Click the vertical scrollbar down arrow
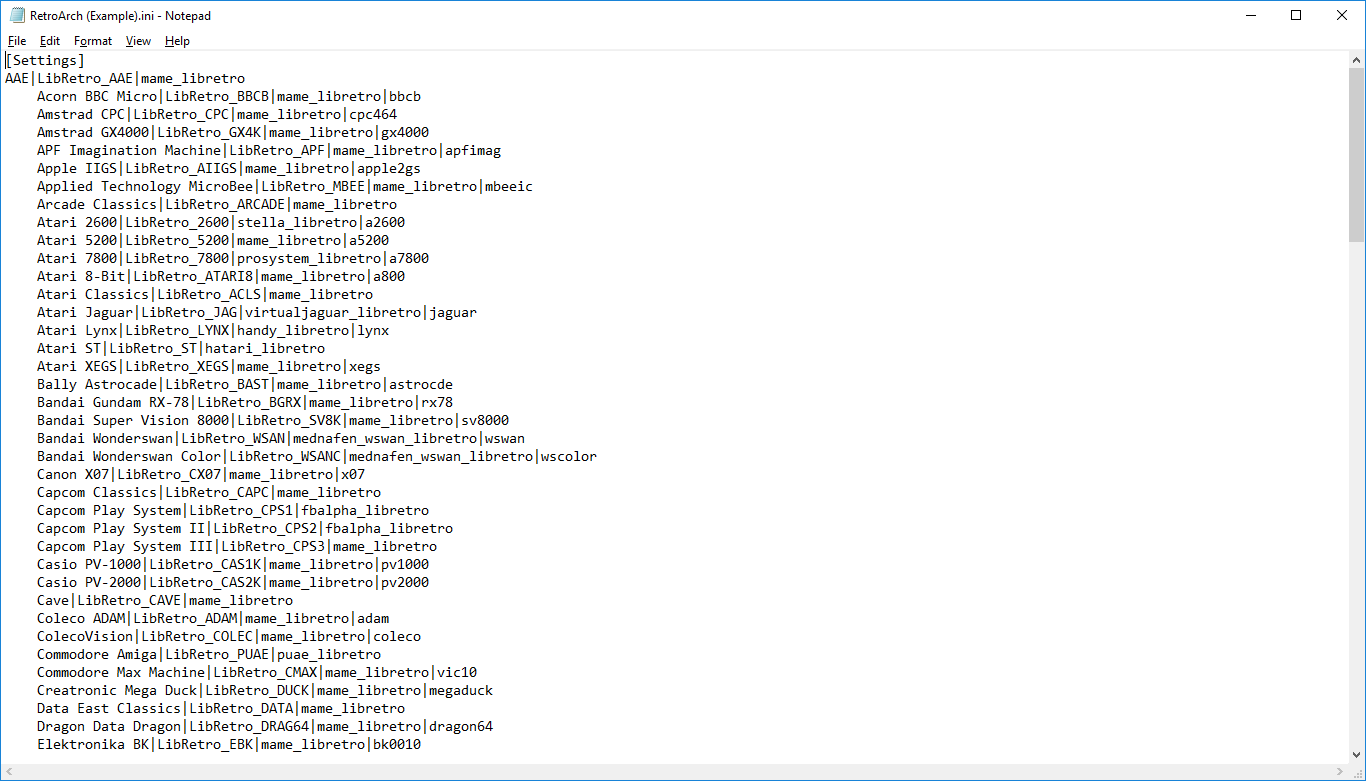This screenshot has width=1366, height=781. [1357, 756]
